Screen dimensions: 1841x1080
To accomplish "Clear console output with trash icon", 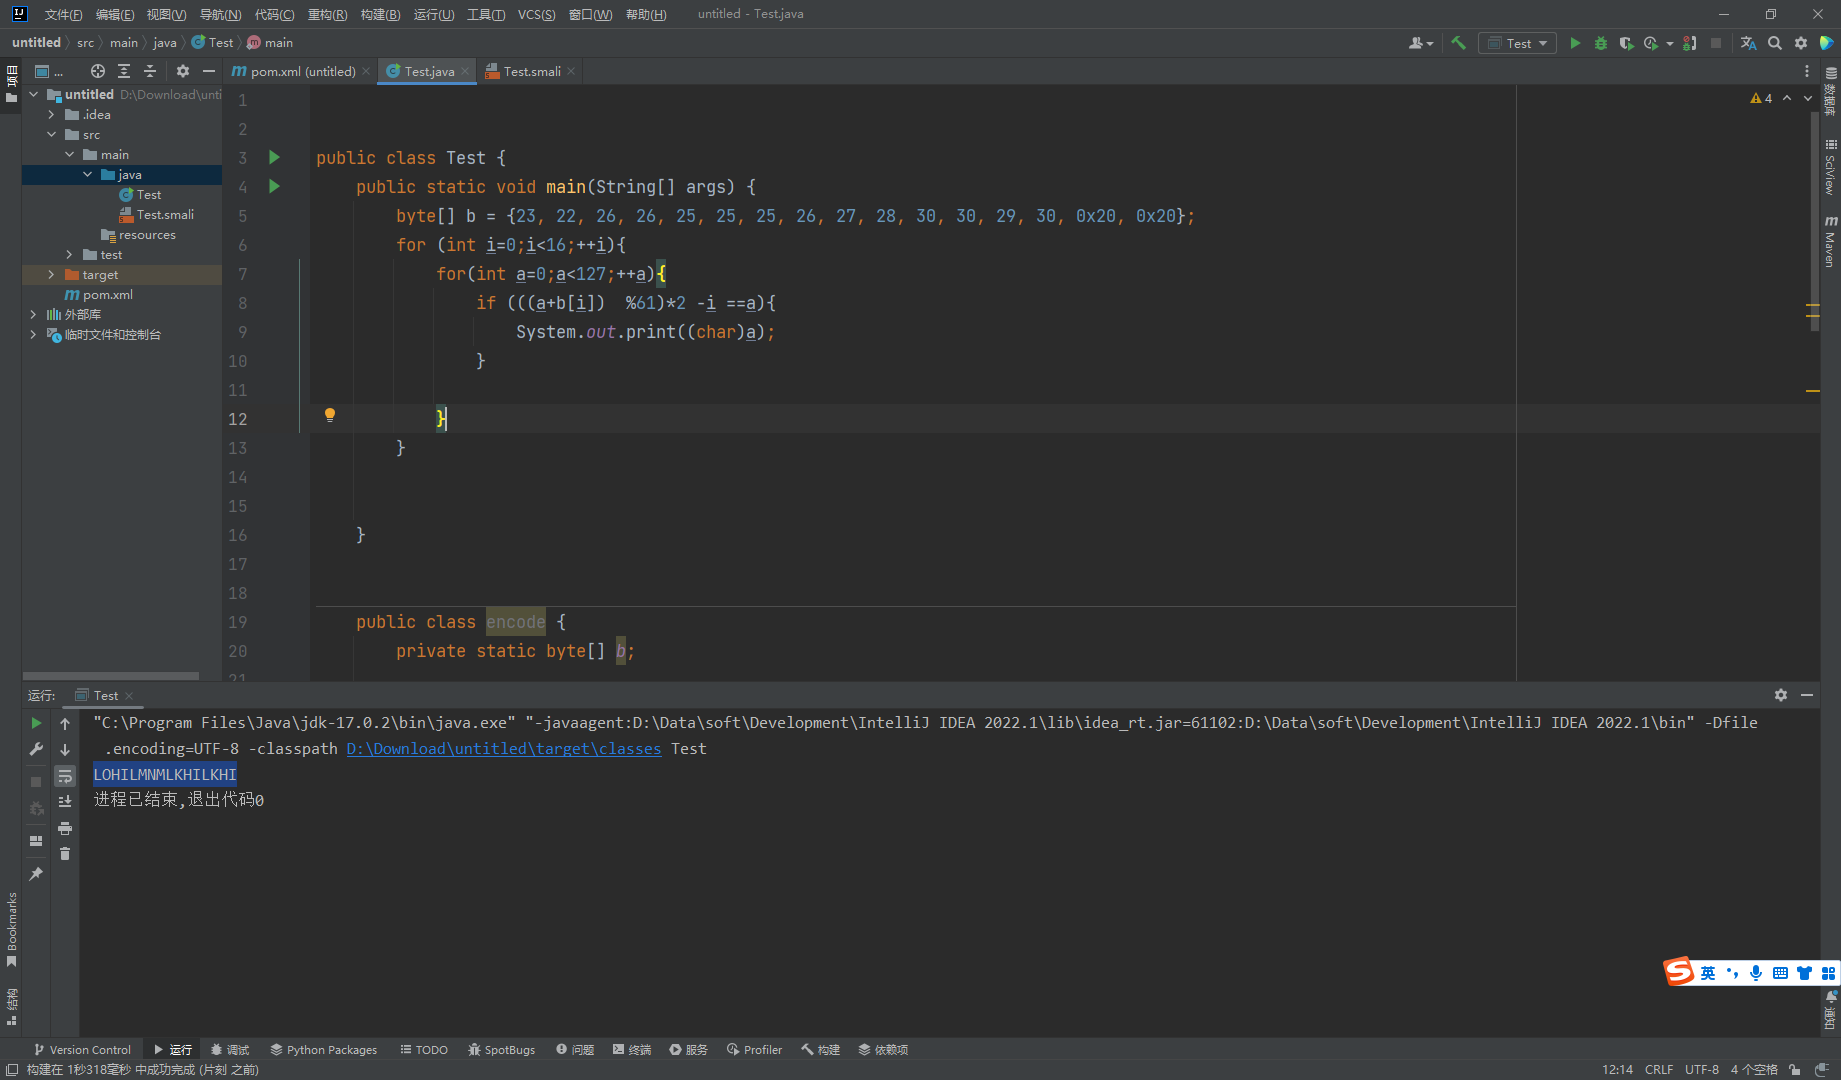I will pyautogui.click(x=65, y=854).
